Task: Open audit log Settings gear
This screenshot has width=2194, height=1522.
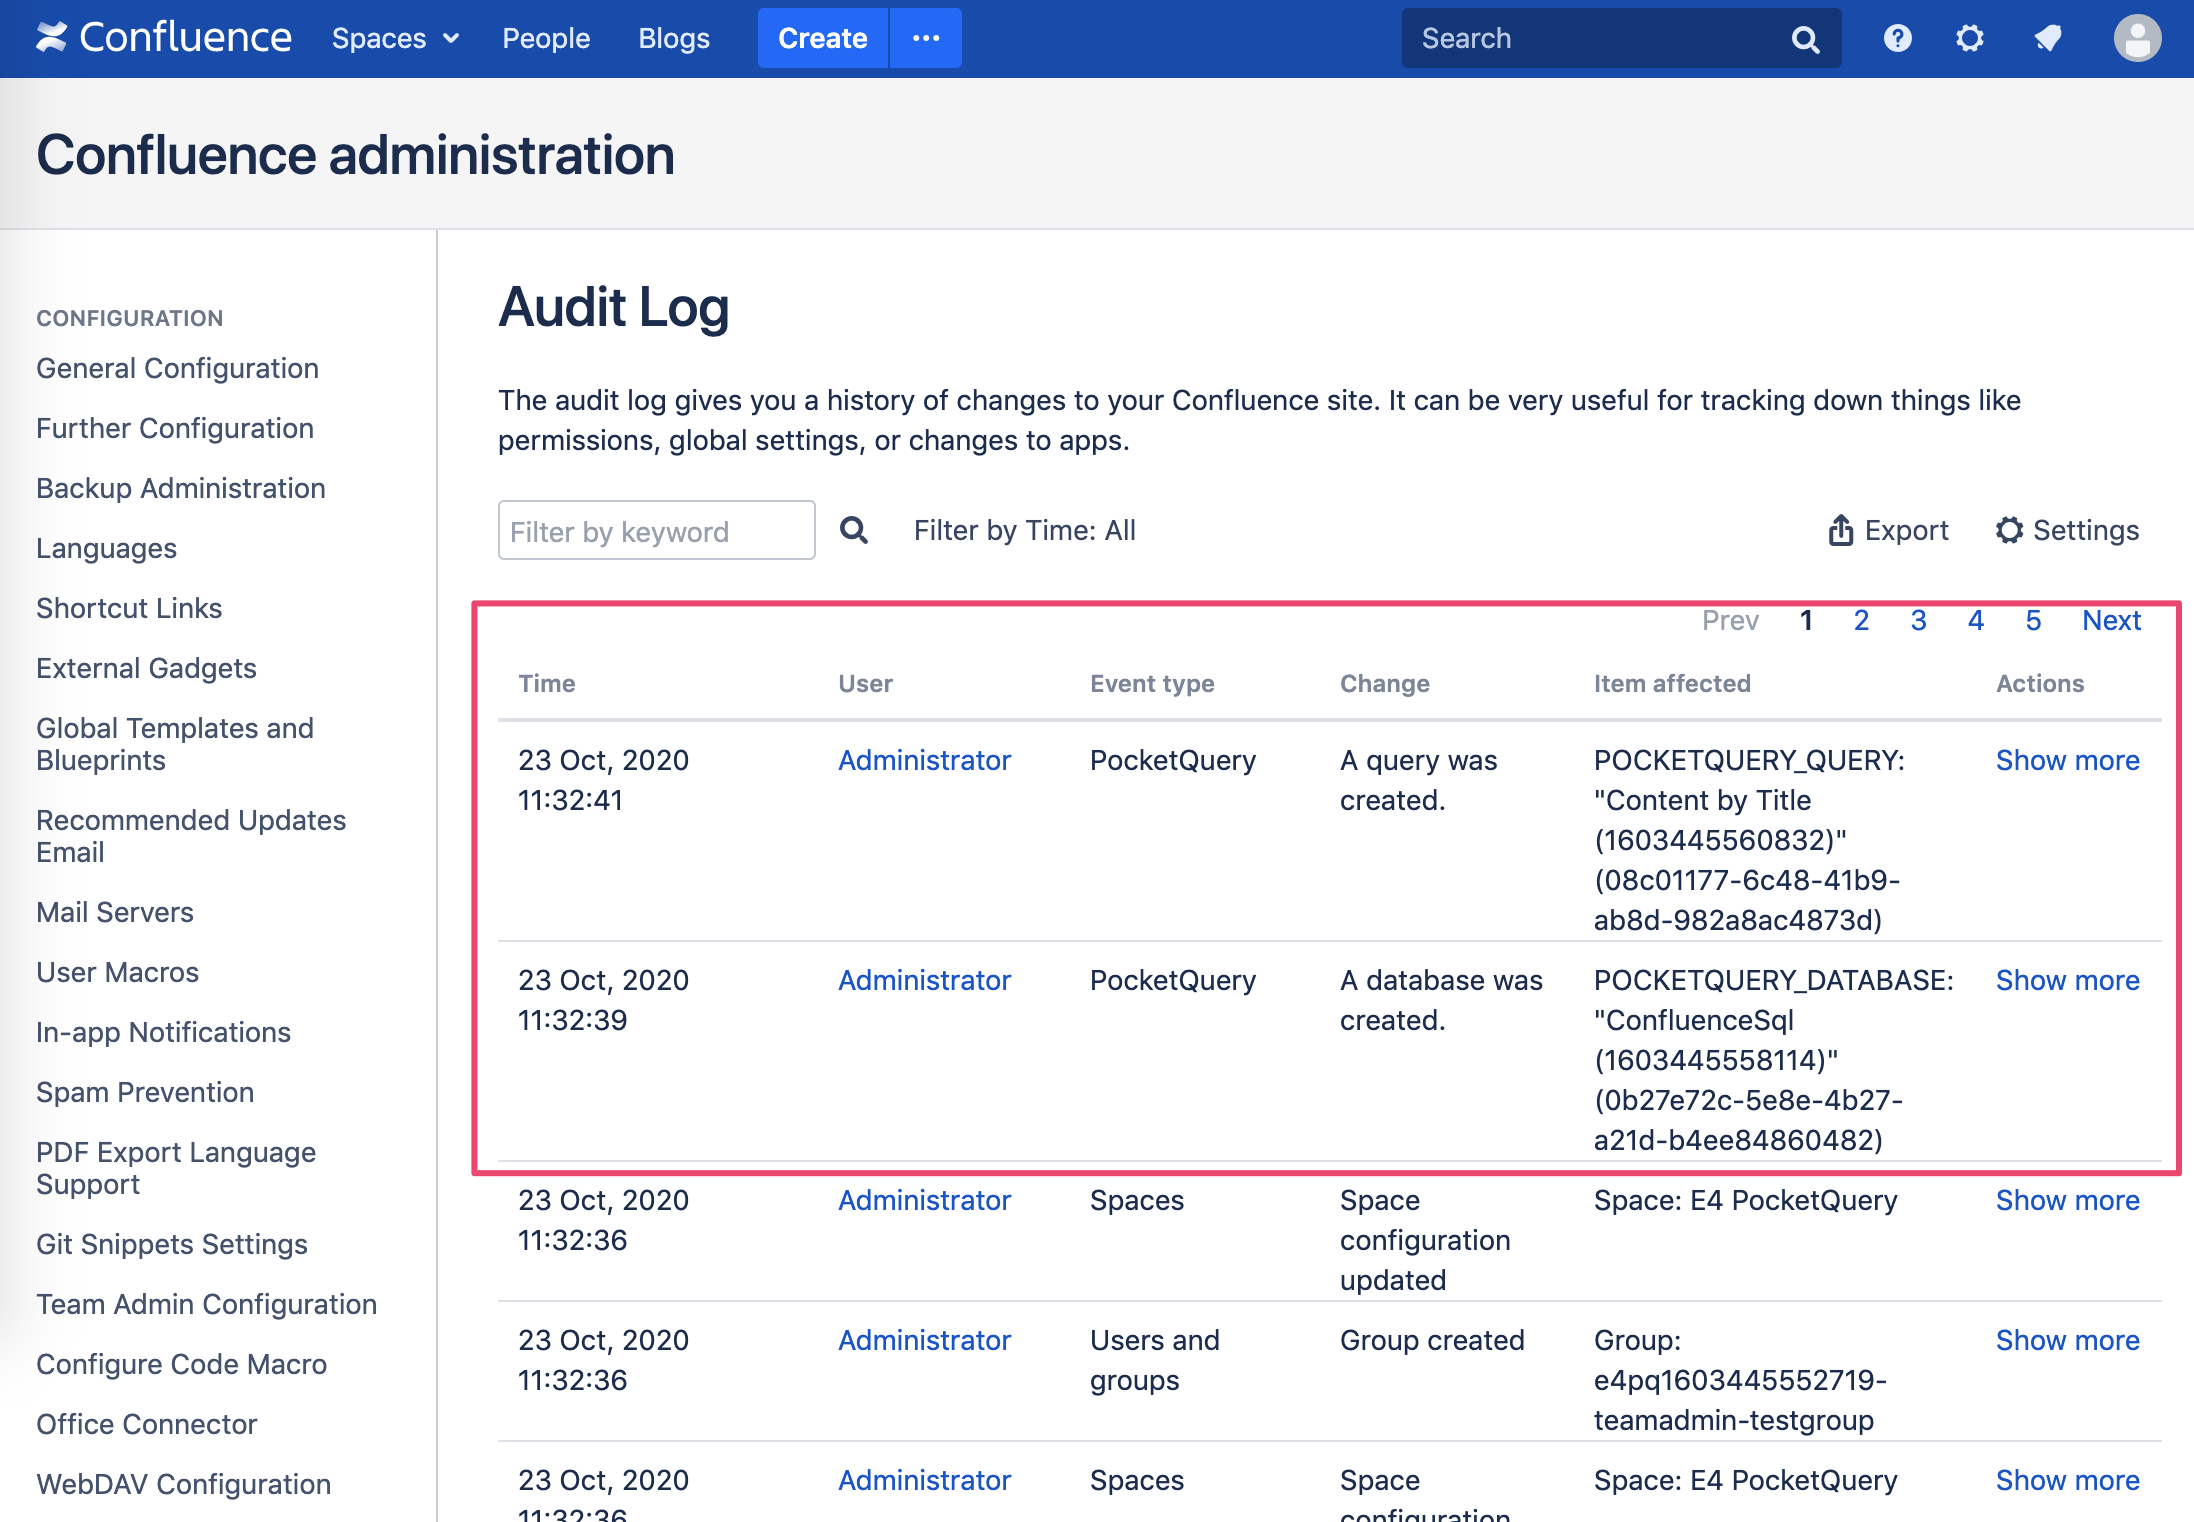Action: click(2067, 530)
